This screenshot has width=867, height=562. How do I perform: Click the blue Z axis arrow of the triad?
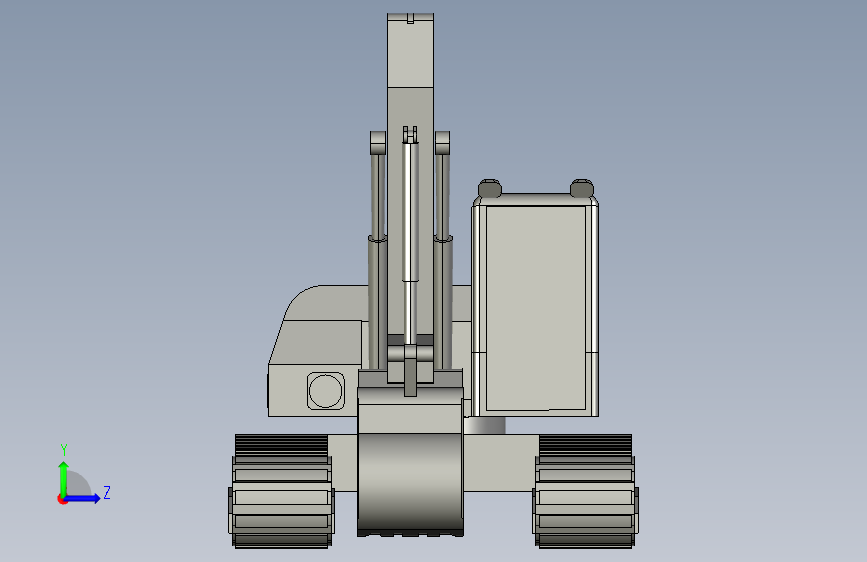pos(83,498)
